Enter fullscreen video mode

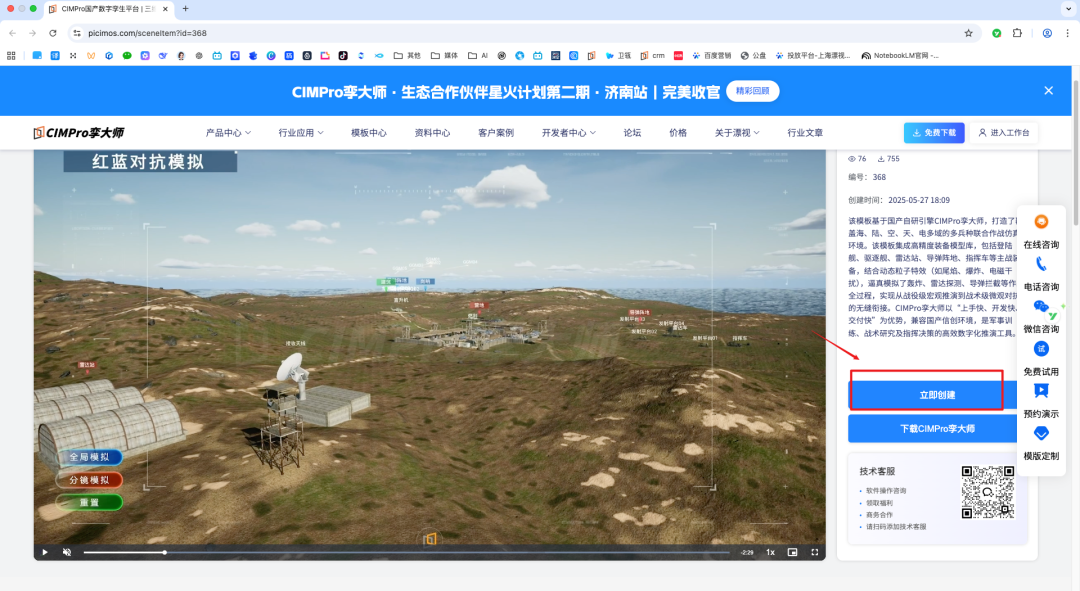[815, 552]
